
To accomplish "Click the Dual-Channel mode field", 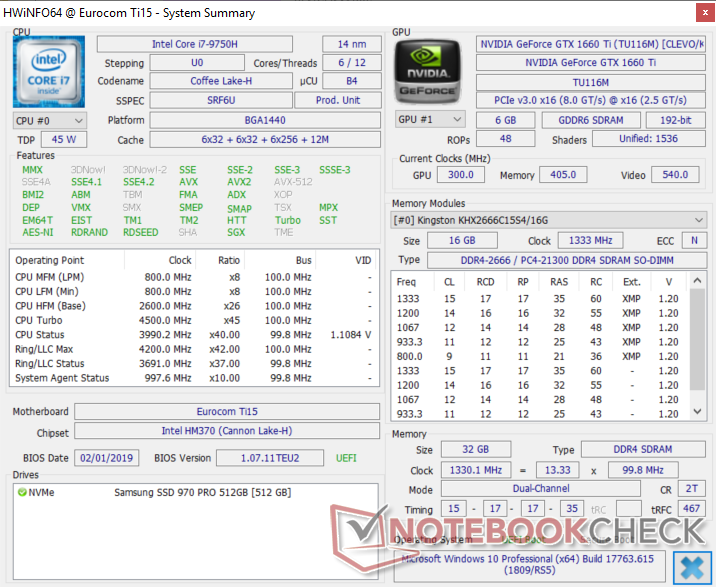I will 541,489.
